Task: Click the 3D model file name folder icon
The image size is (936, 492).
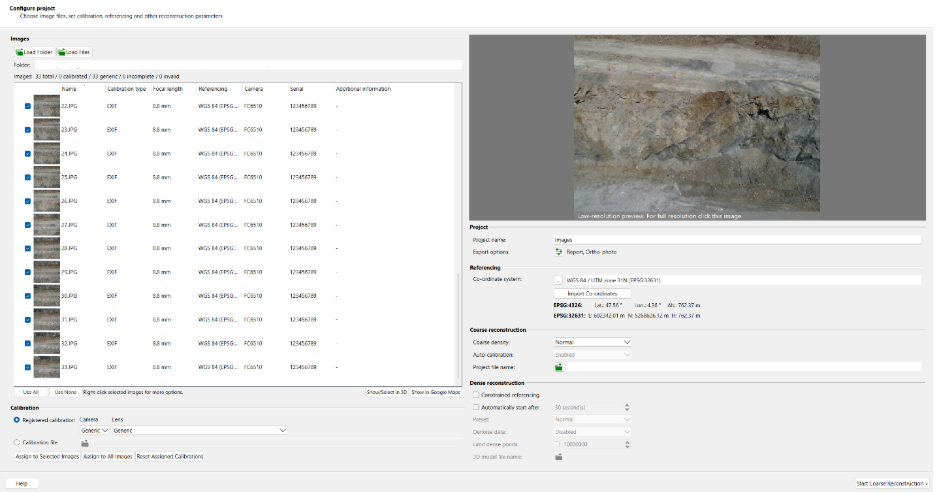Action: [x=560, y=457]
